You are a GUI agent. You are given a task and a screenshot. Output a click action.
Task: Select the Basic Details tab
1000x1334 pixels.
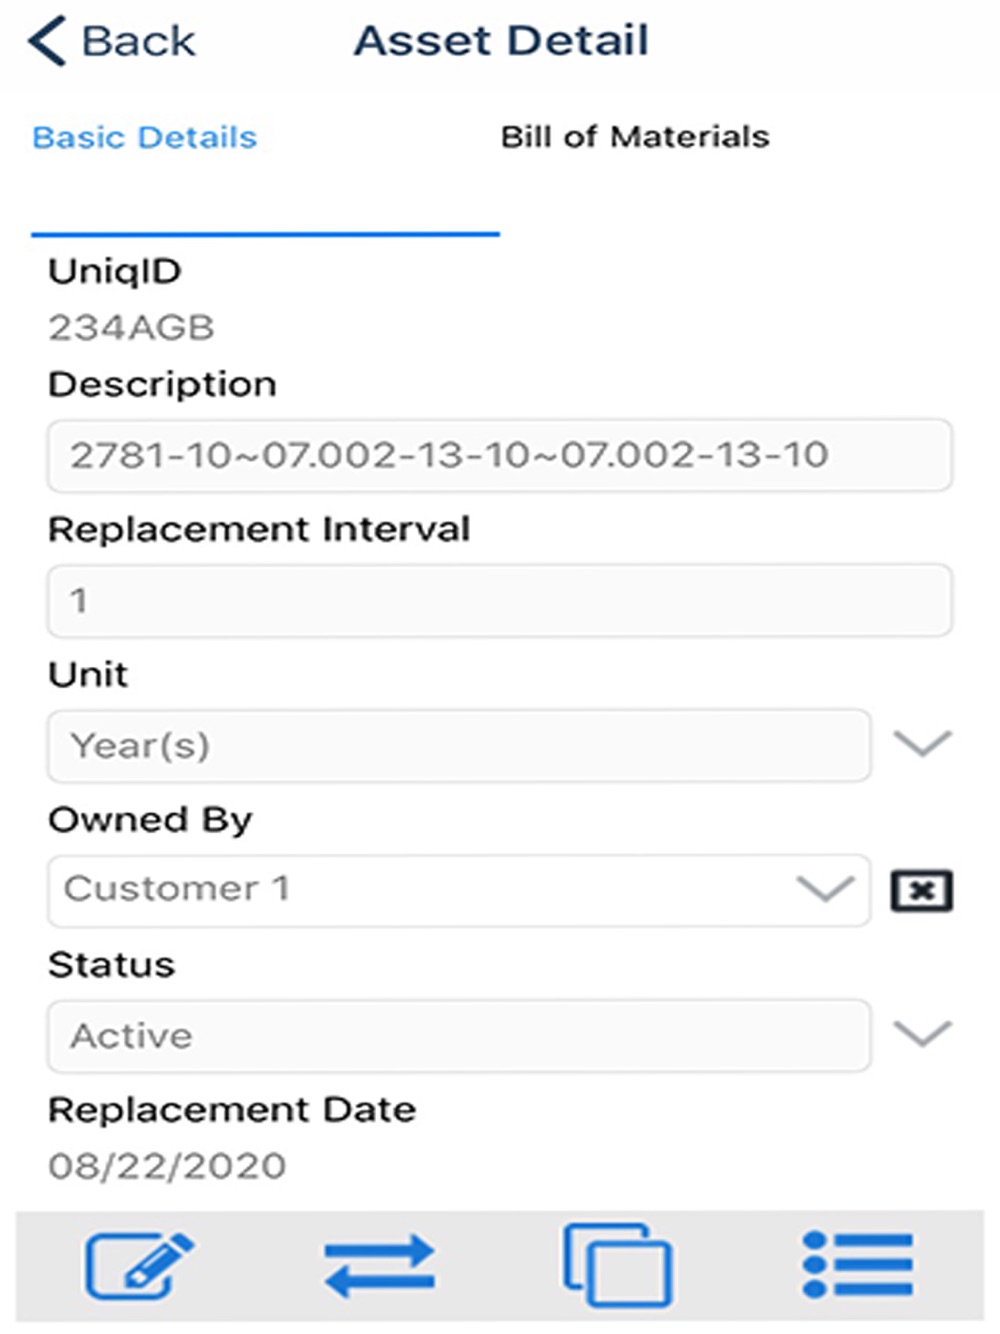[x=145, y=137]
